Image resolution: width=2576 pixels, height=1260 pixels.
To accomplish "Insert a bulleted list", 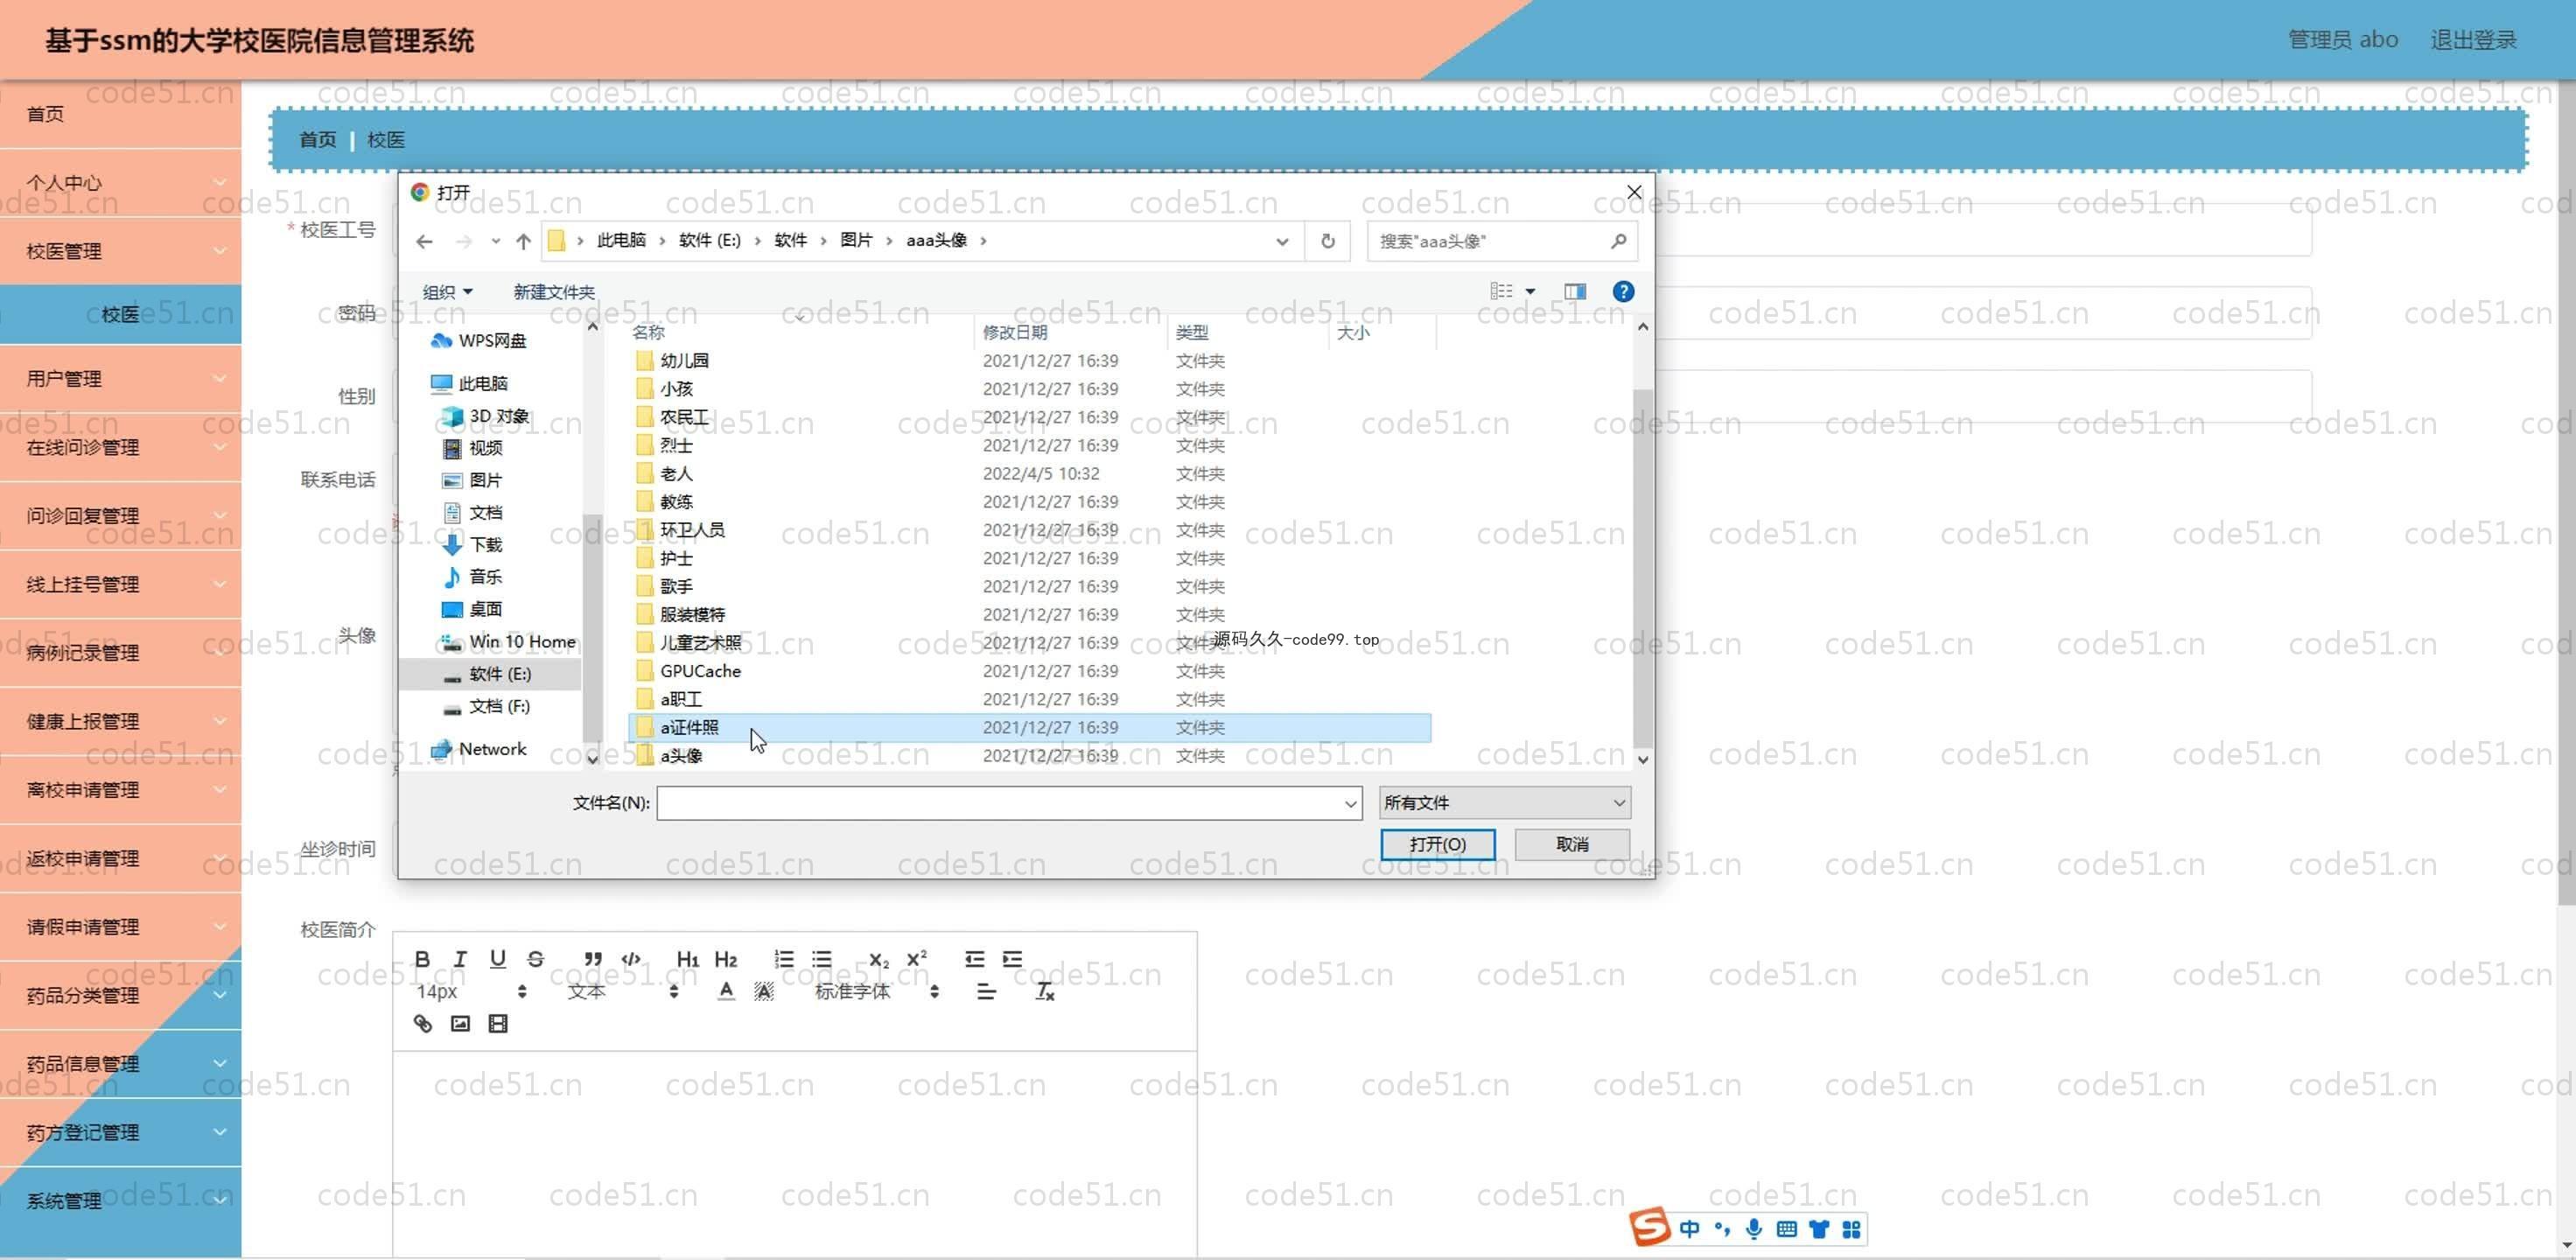I will pyautogui.click(x=822, y=959).
